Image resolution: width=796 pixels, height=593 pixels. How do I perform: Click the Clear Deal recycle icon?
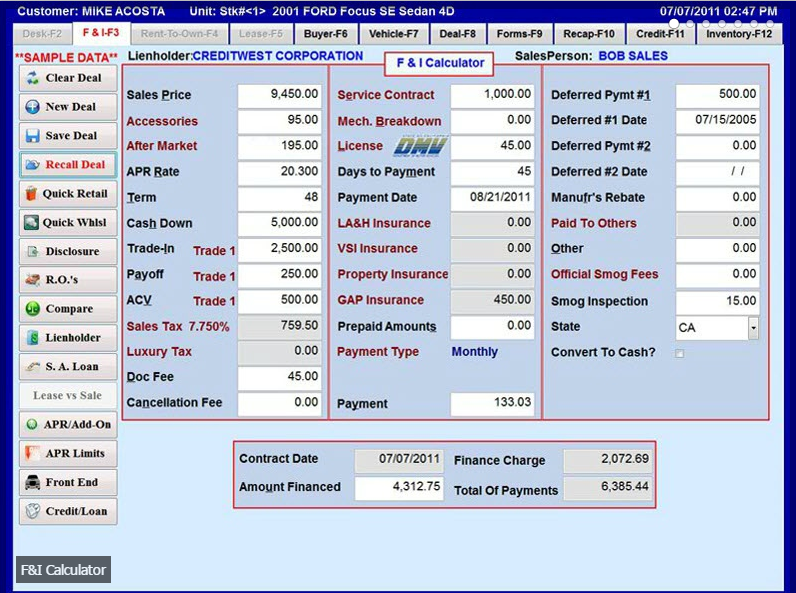[32, 78]
